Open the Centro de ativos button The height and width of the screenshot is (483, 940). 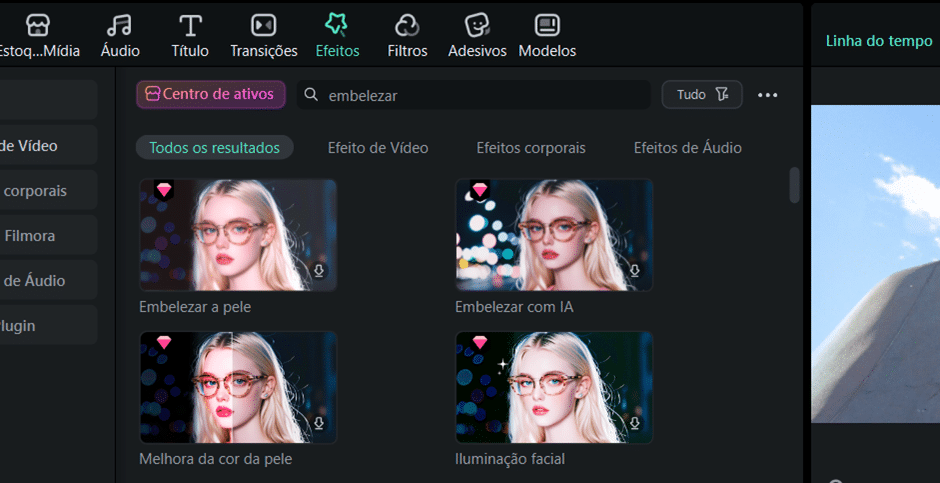click(x=211, y=94)
